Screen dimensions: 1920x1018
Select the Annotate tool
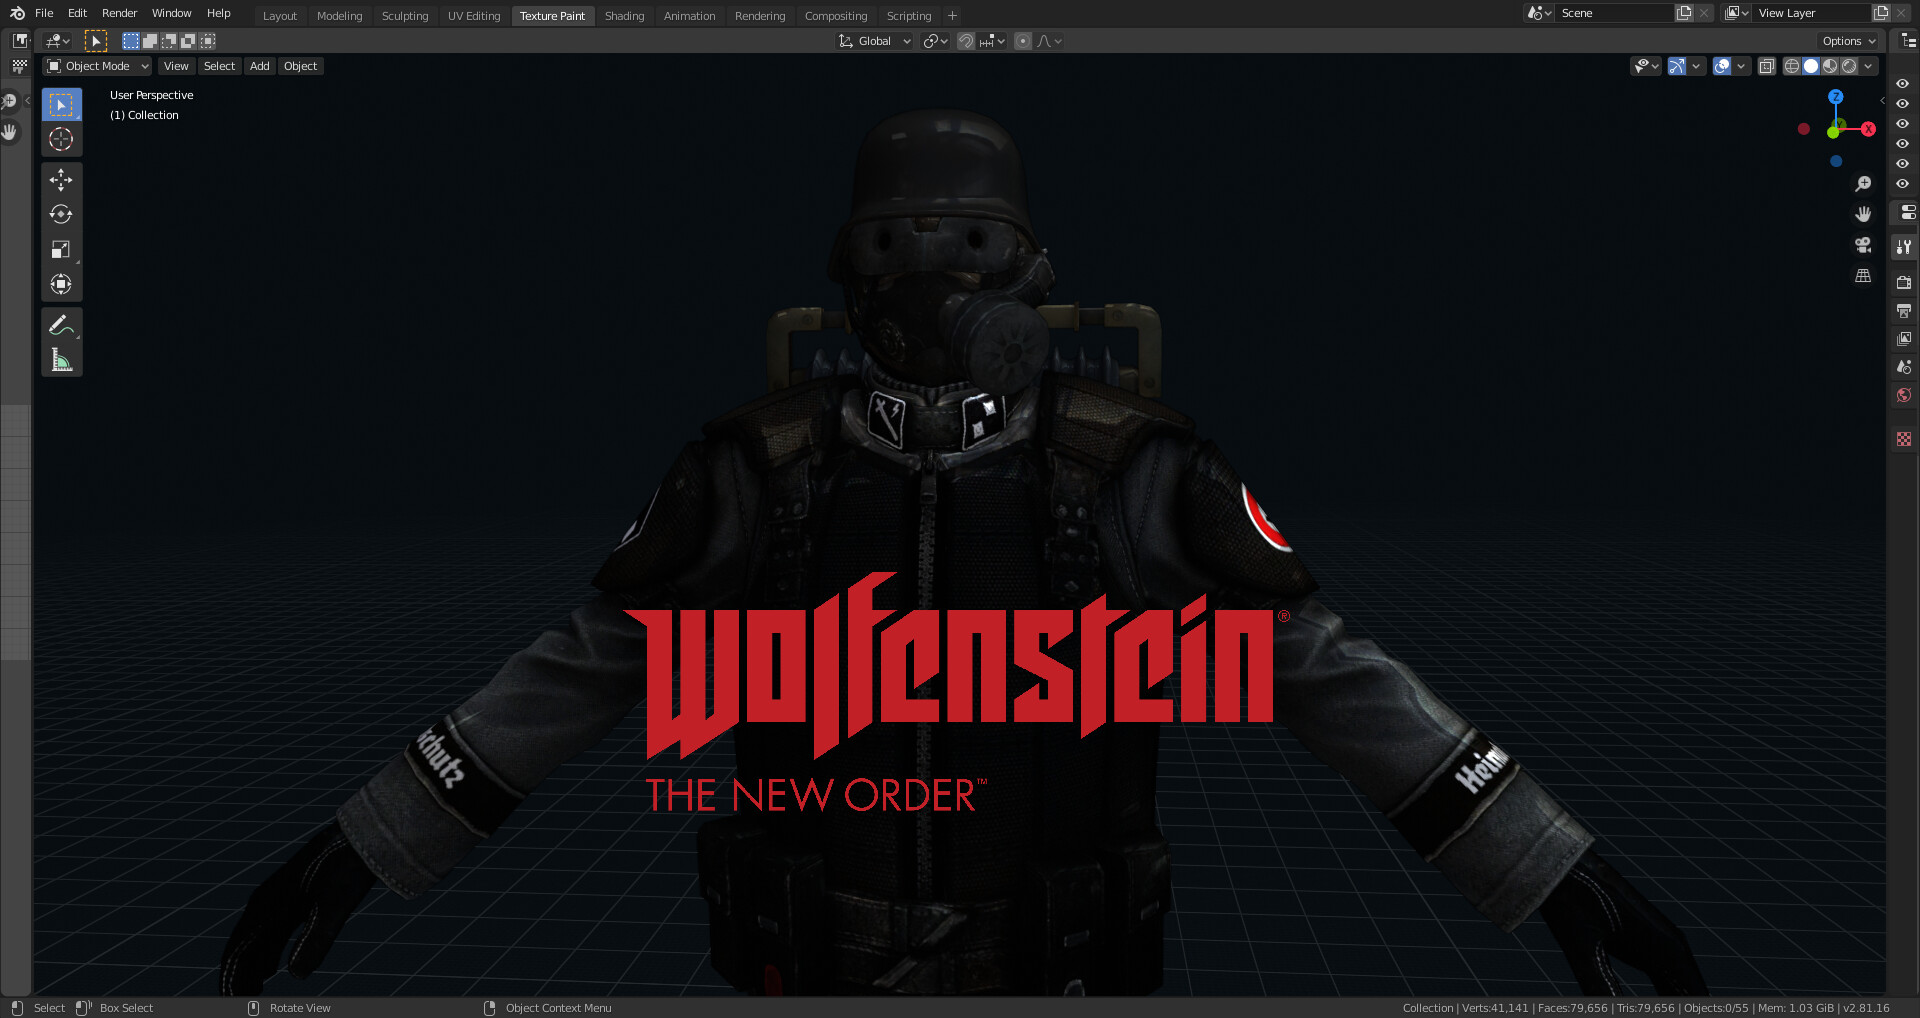pyautogui.click(x=61, y=324)
